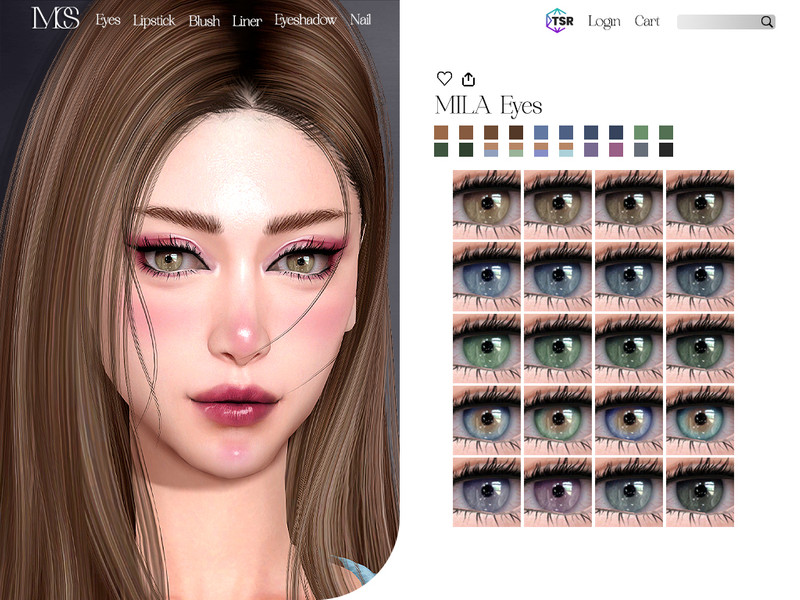Pick the magenta-pink color swatch
The width and height of the screenshot is (800, 600).
point(616,150)
